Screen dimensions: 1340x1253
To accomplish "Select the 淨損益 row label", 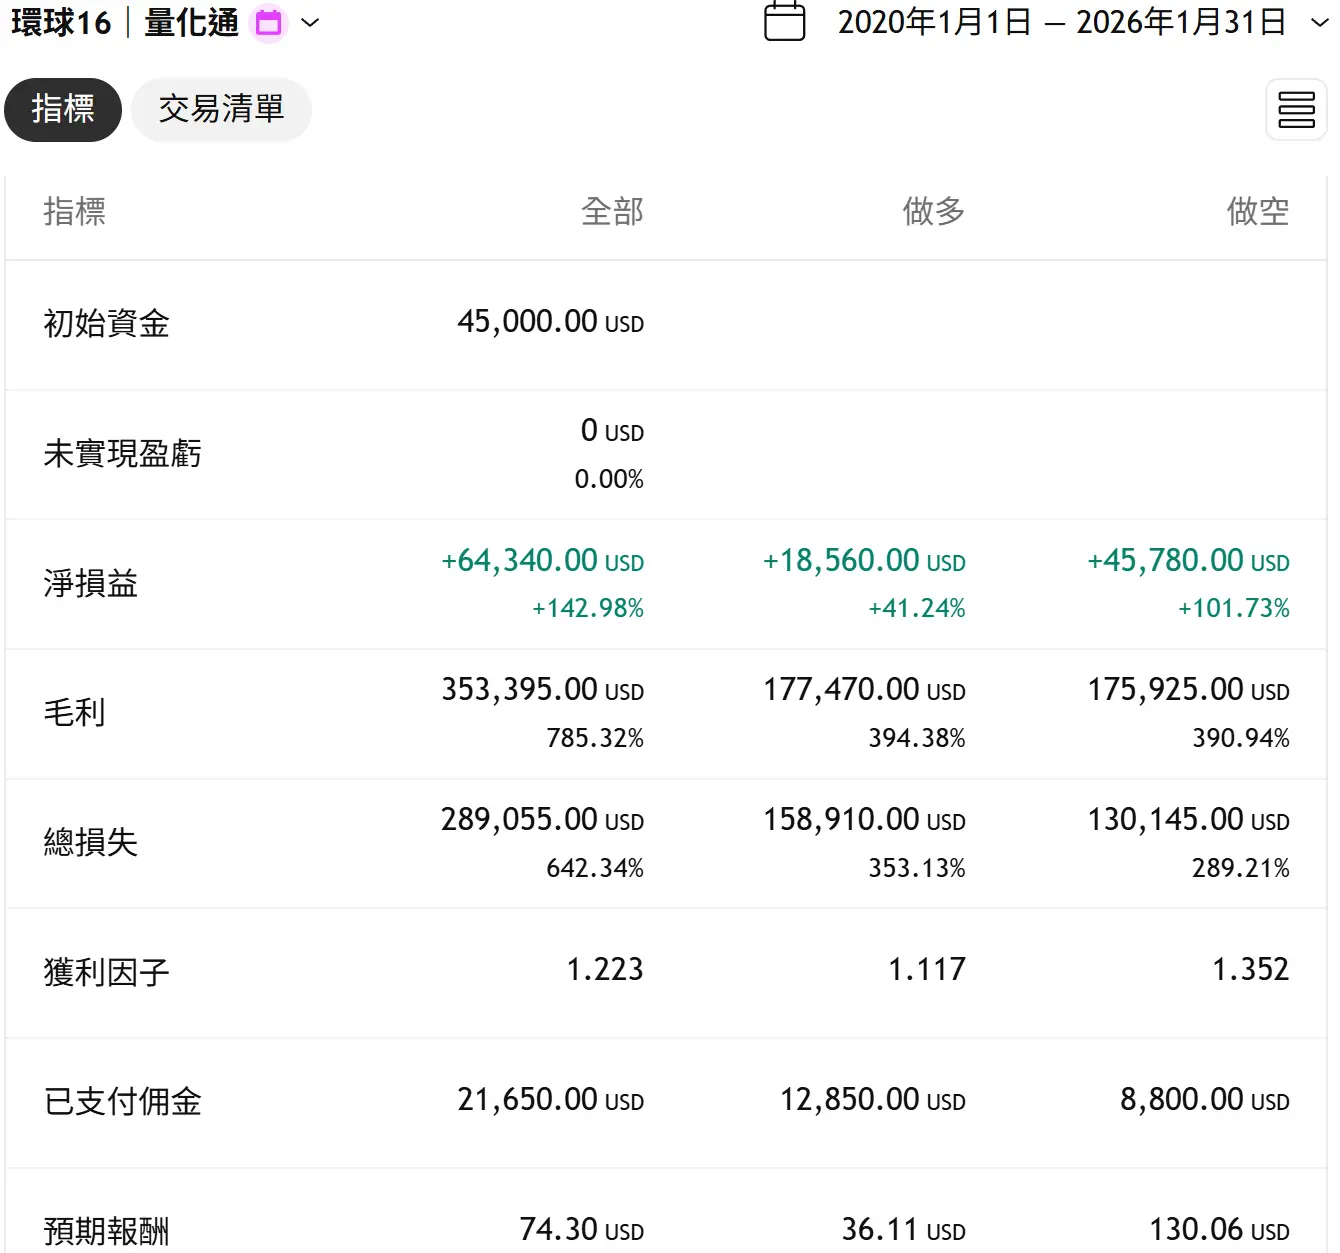I will click(x=91, y=584).
